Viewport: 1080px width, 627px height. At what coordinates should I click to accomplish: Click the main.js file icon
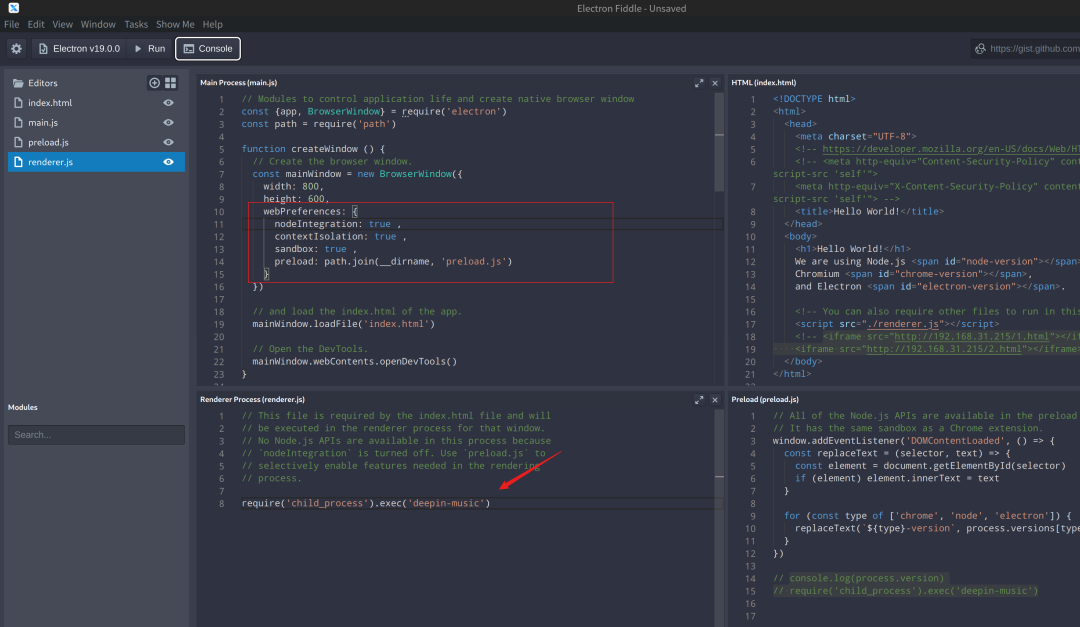[19, 123]
